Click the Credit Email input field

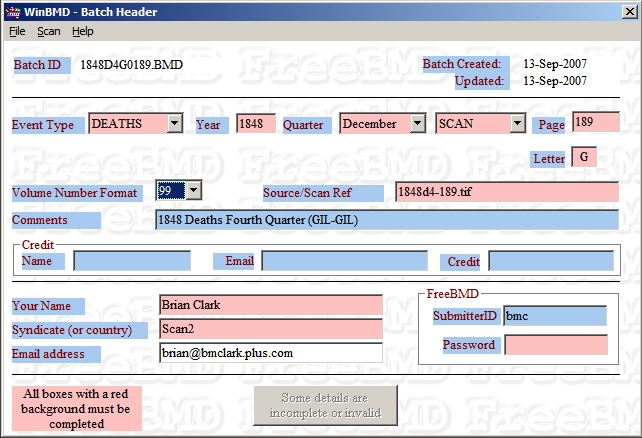click(x=345, y=261)
